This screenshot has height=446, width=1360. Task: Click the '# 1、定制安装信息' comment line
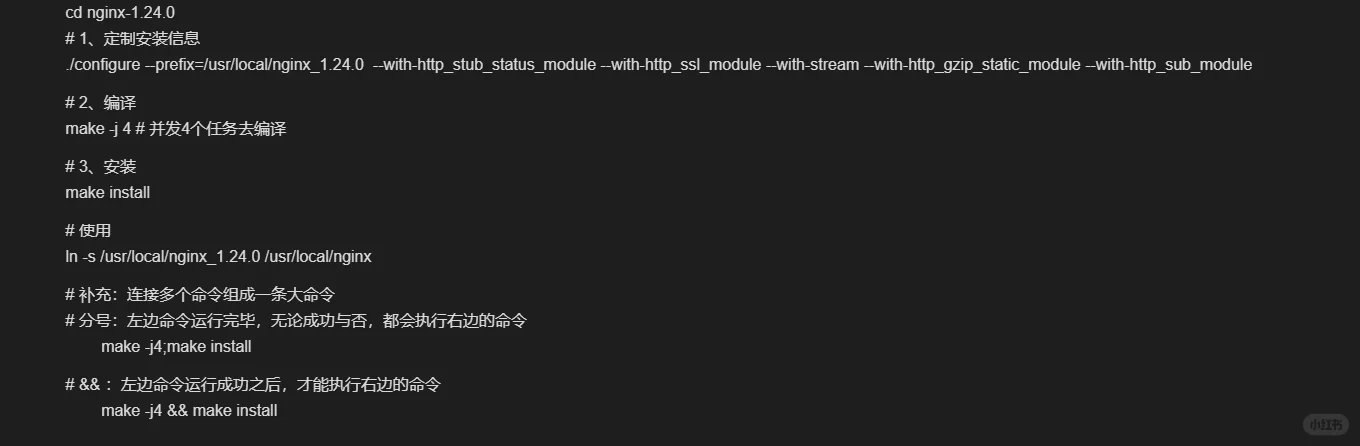point(133,39)
